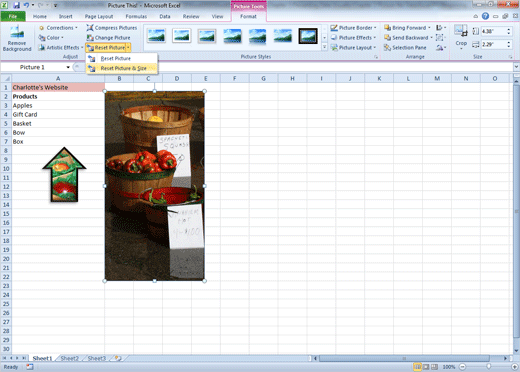Image resolution: width=520 pixels, height=372 pixels.
Task: Switch to Normal view in status bar
Action: tap(417, 367)
